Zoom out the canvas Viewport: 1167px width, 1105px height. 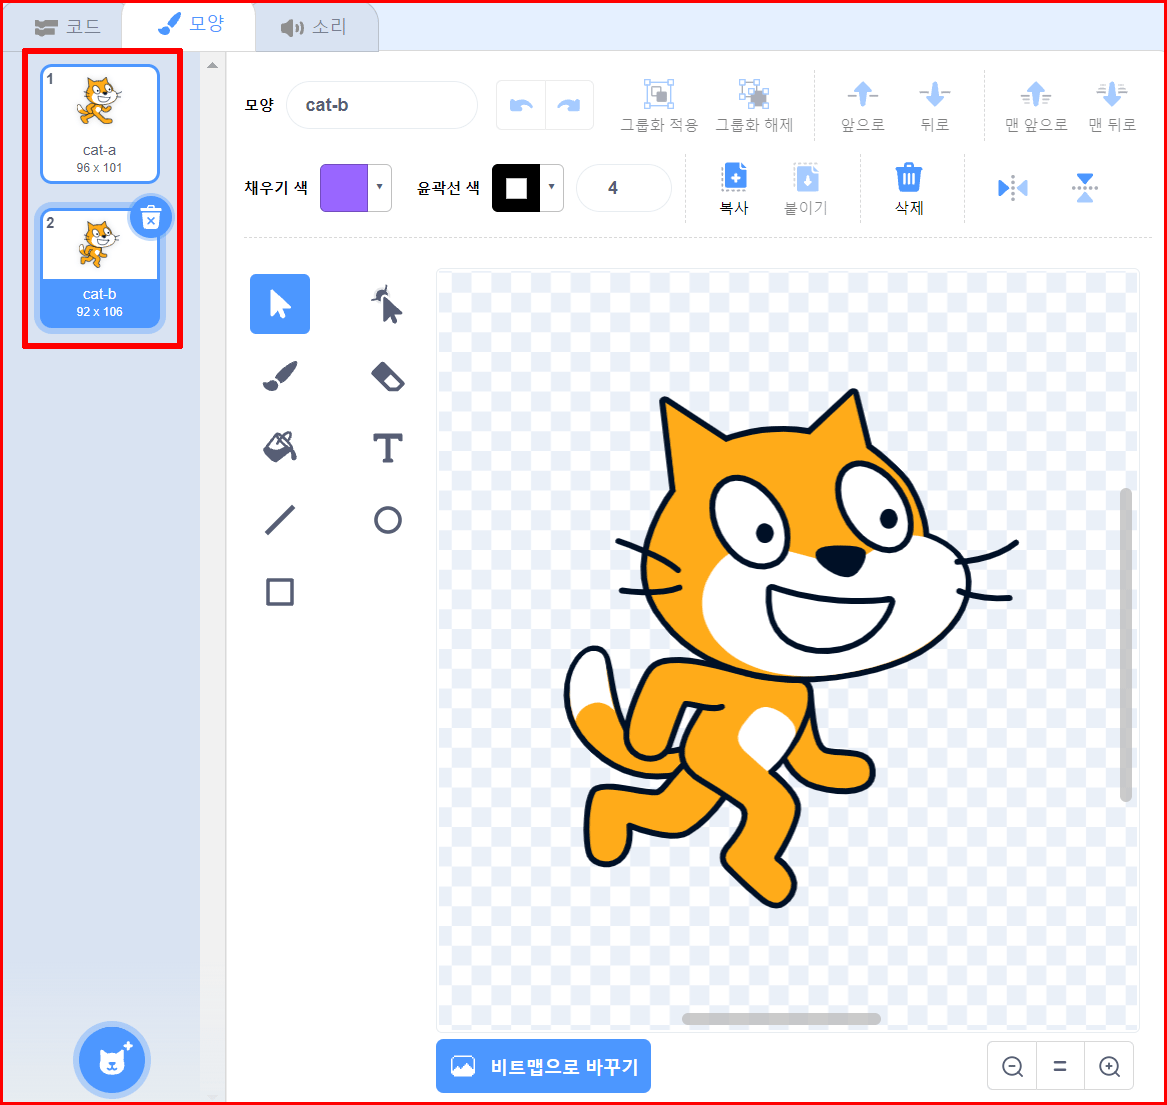(1012, 1066)
